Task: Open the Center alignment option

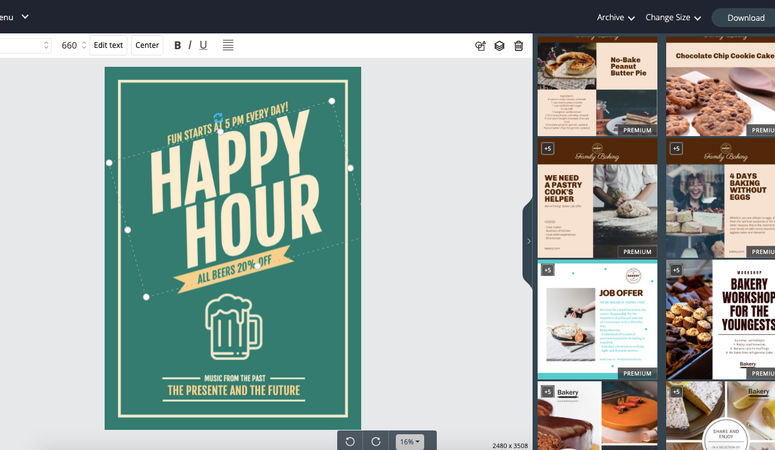Action: pyautogui.click(x=147, y=45)
